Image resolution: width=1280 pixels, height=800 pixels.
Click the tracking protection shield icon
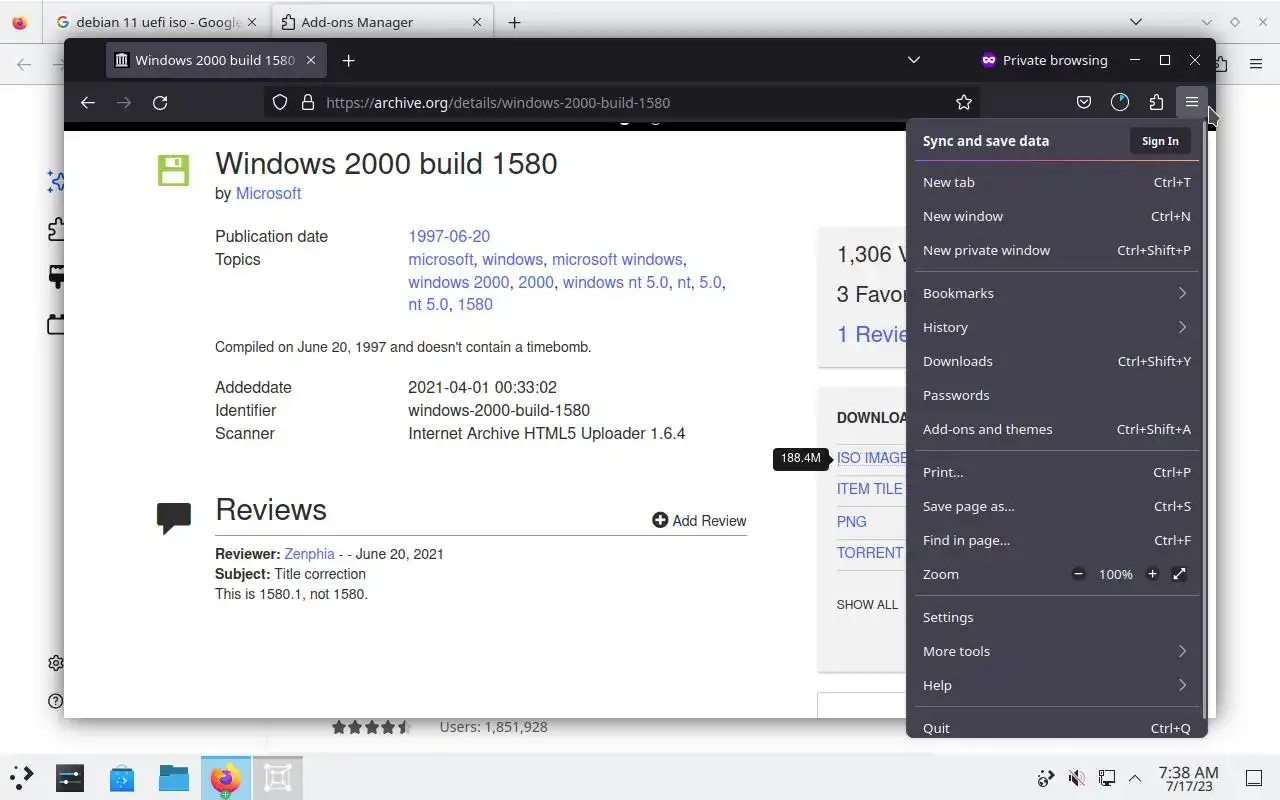coord(280,102)
